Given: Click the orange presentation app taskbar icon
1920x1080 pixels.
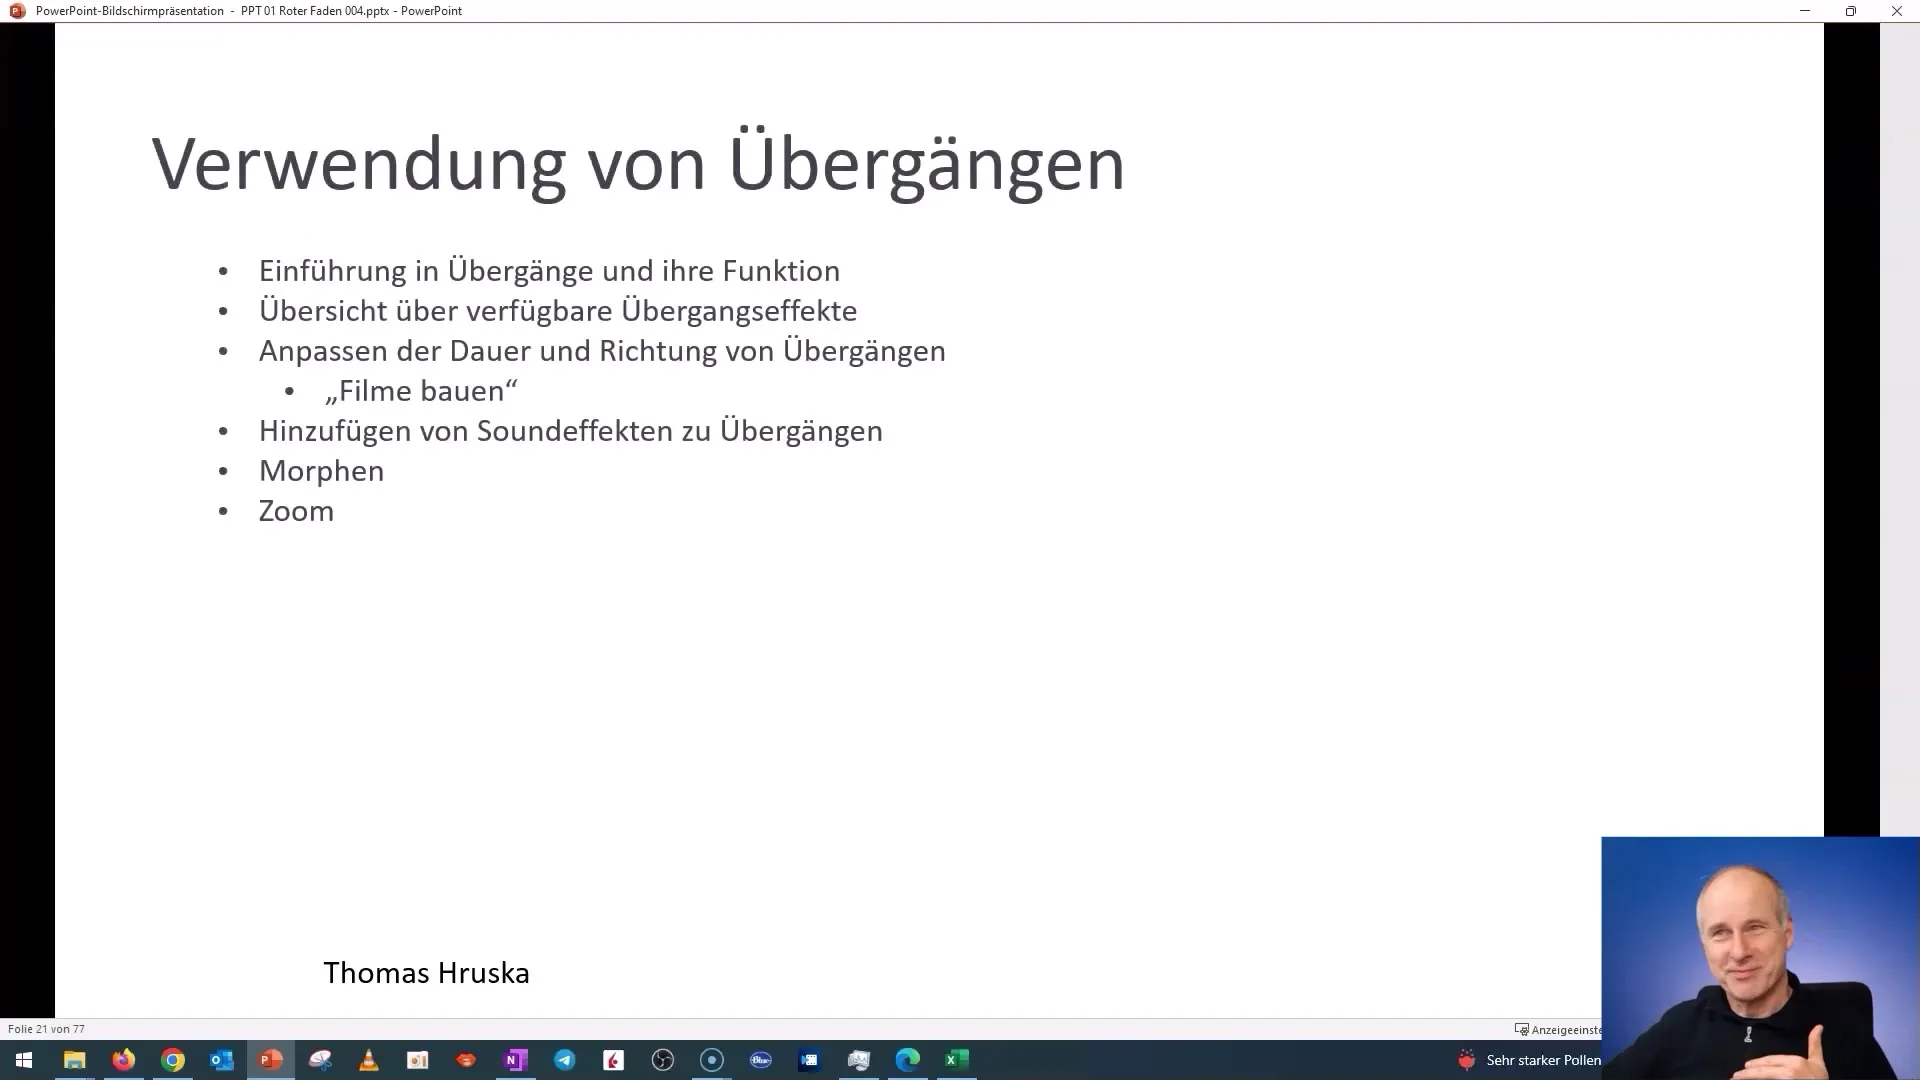Looking at the screenshot, I should point(417,1060).
